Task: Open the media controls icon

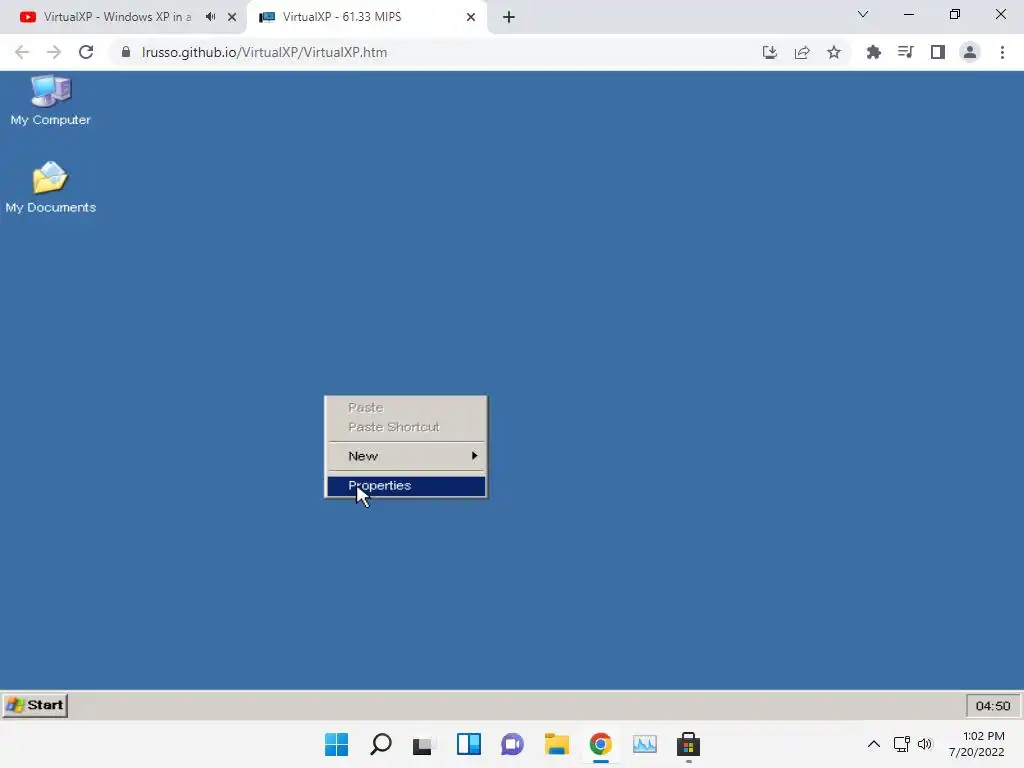Action: [x=906, y=52]
